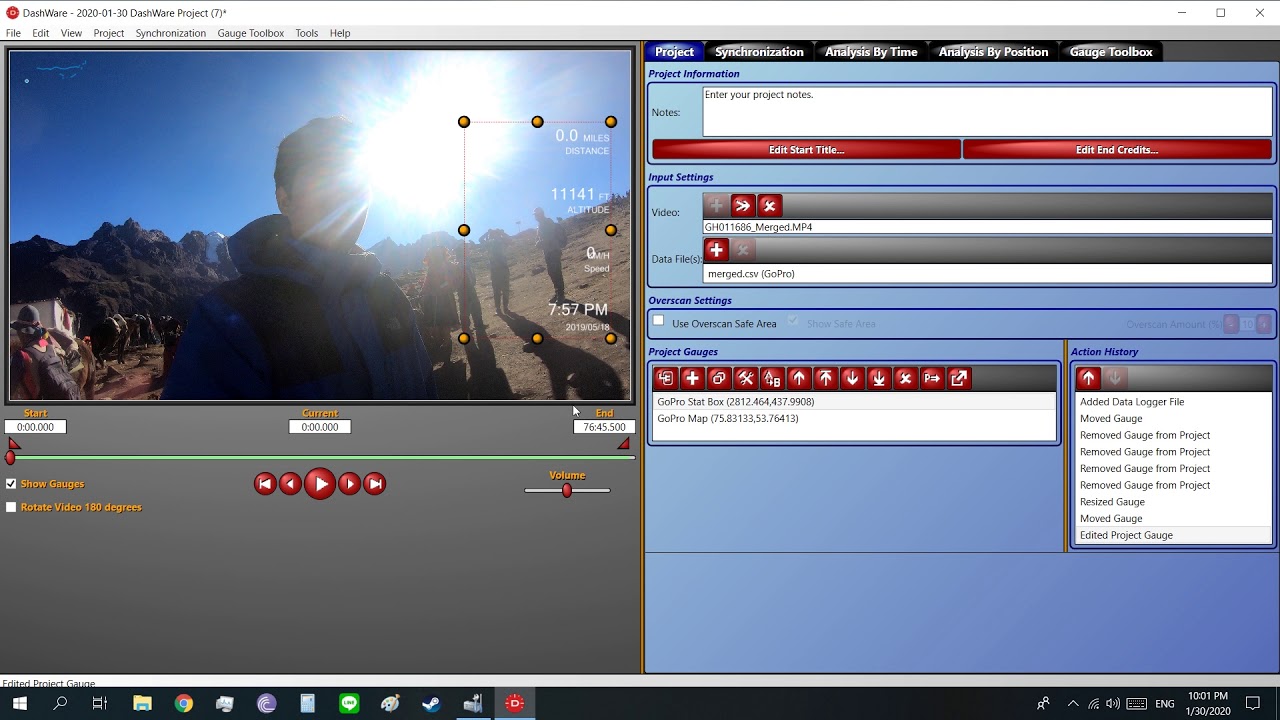Viewport: 1280px width, 720px height.
Task: Jump to the video start
Action: [265, 484]
